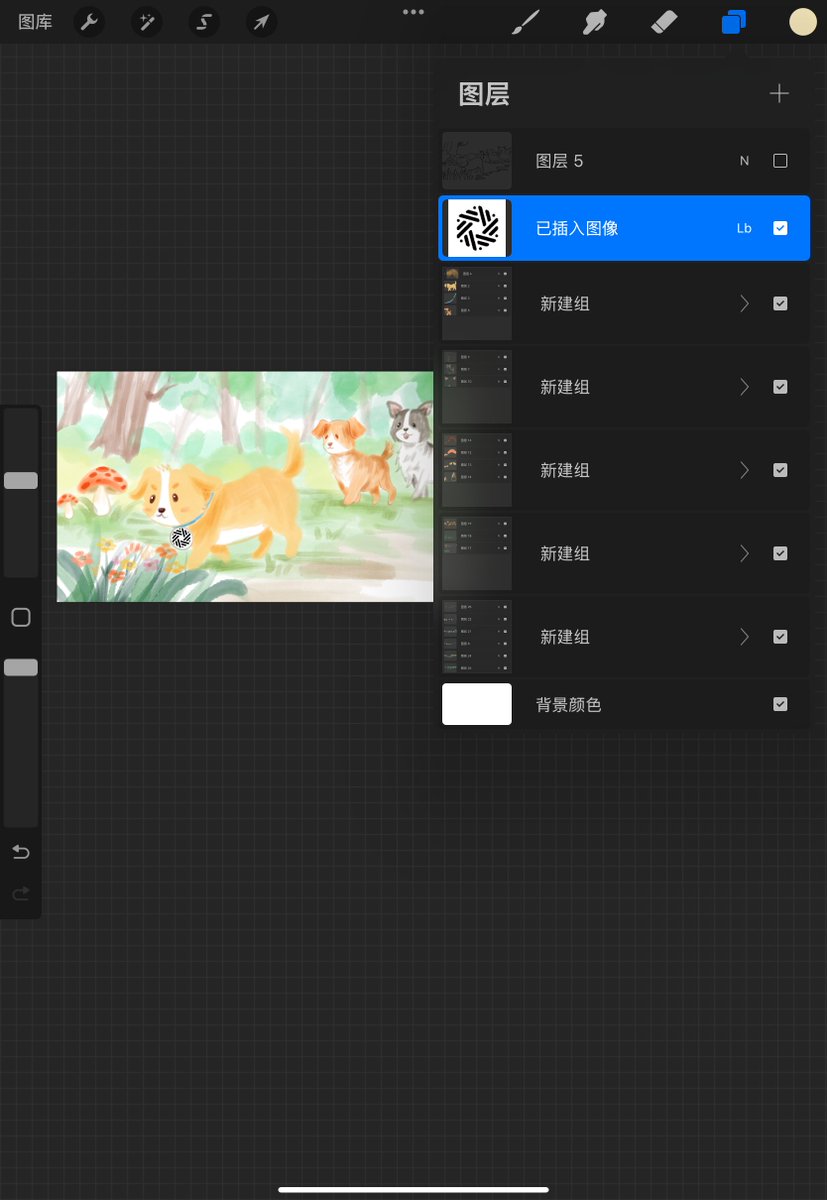Expand the third 新建组 group chevron
The width and height of the screenshot is (827, 1200).
(x=744, y=470)
